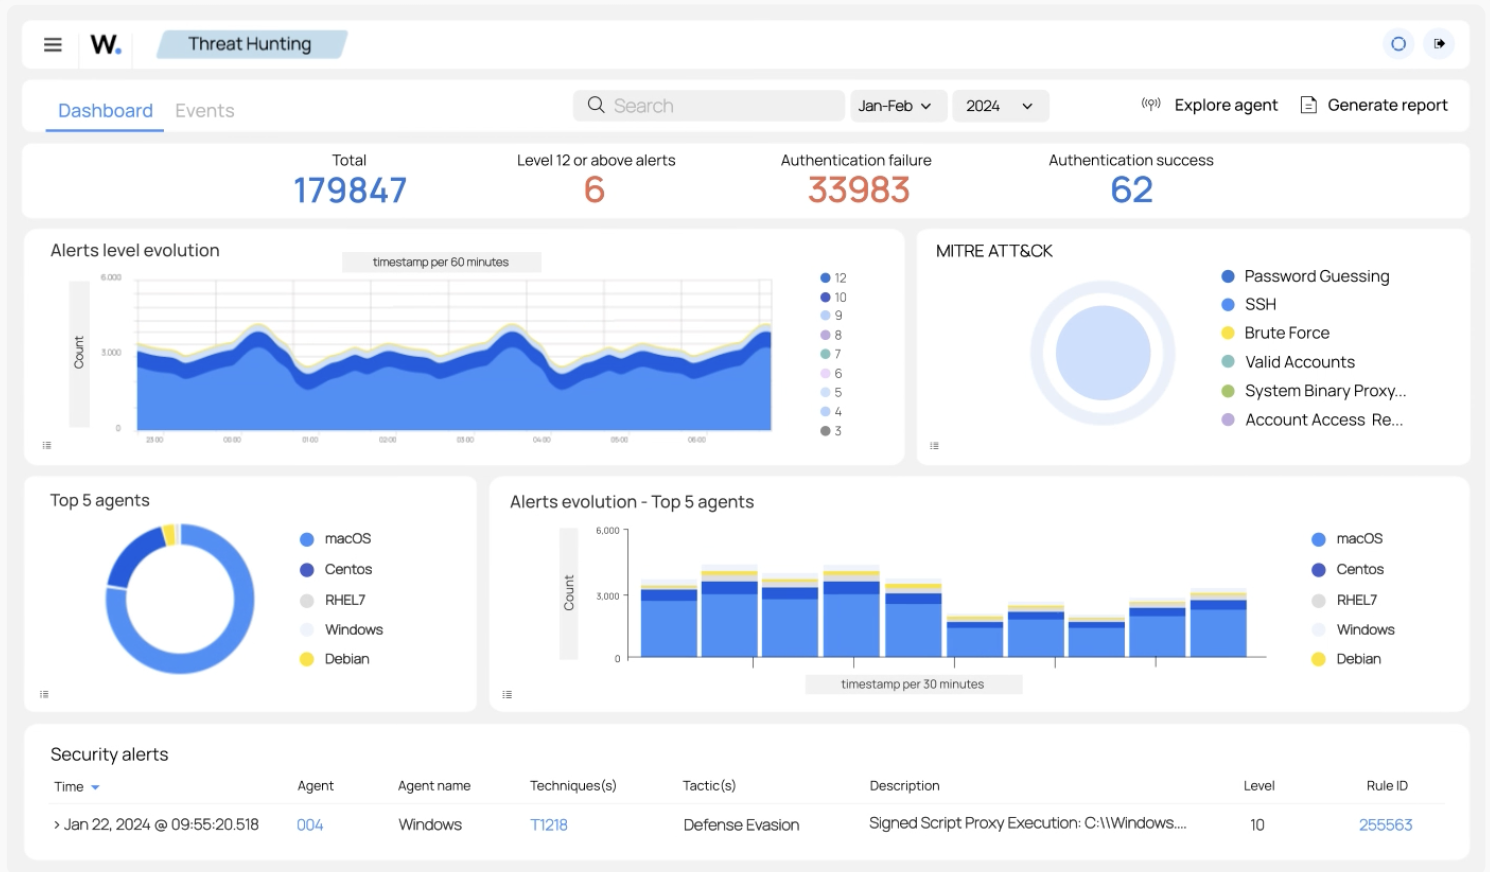Select the Dashboard tab

click(104, 110)
